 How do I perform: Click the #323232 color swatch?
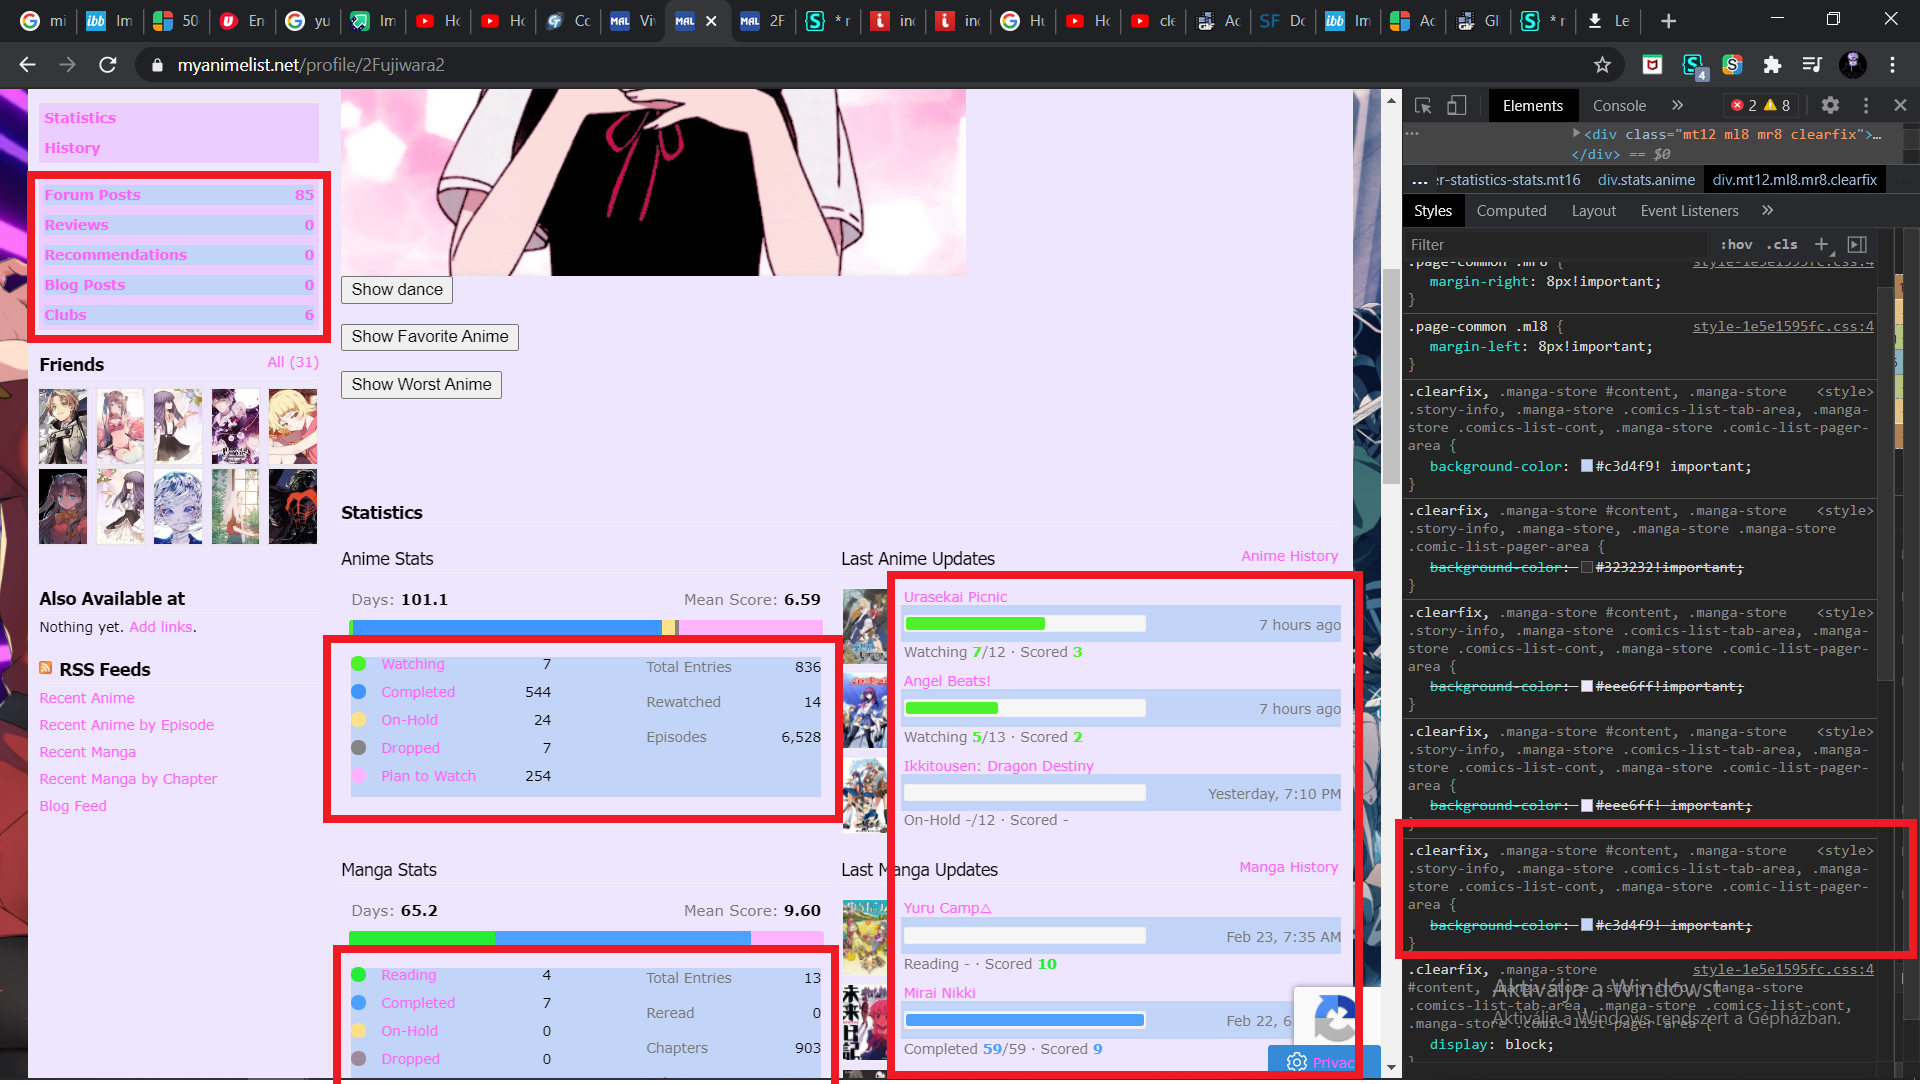click(x=1586, y=567)
